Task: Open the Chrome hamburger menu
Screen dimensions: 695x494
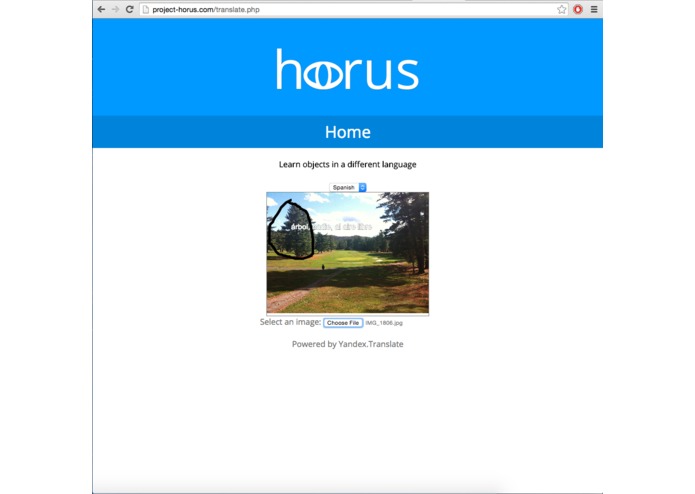Action: pos(594,9)
